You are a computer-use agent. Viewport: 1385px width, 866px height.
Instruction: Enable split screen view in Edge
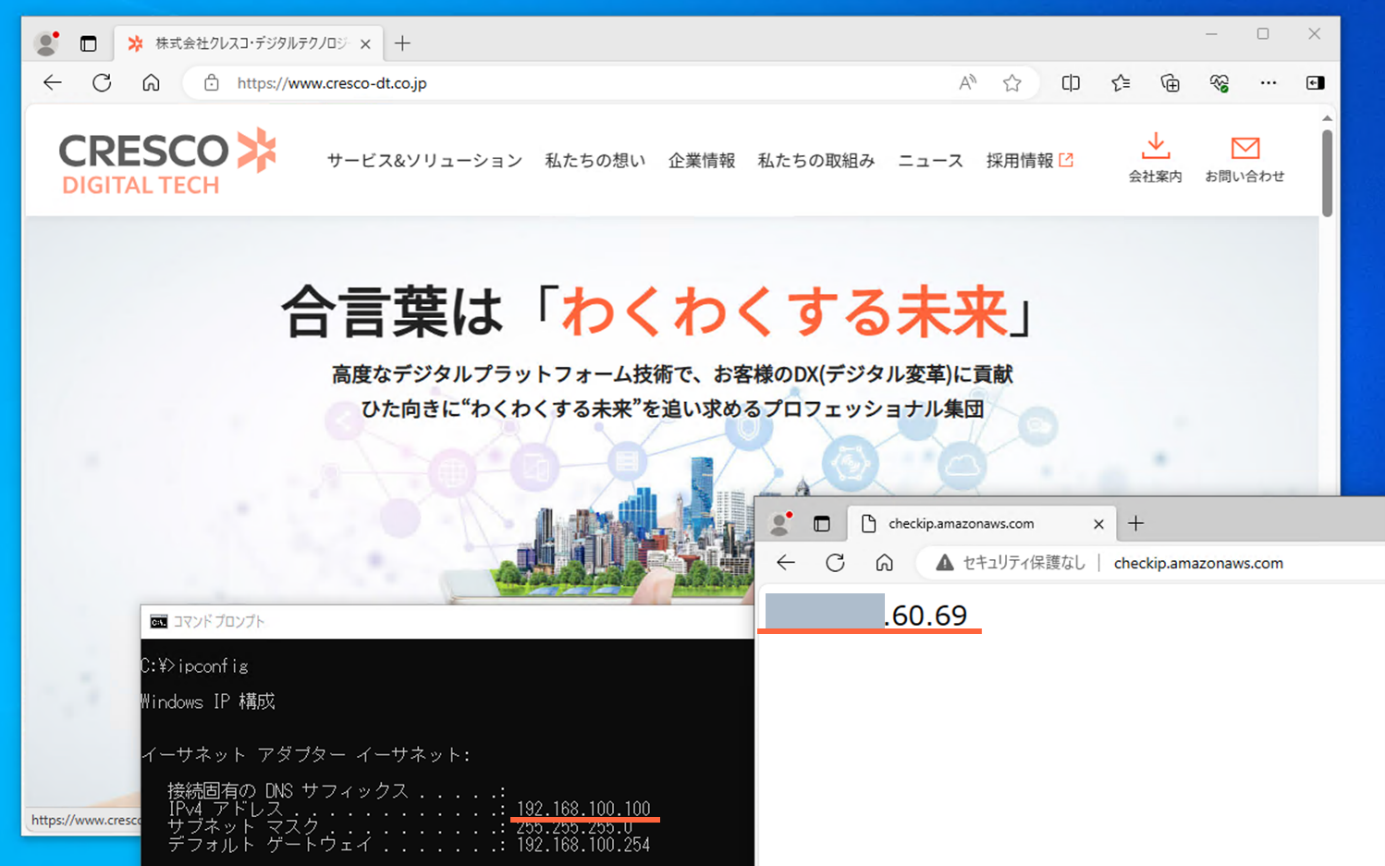pyautogui.click(x=1071, y=83)
